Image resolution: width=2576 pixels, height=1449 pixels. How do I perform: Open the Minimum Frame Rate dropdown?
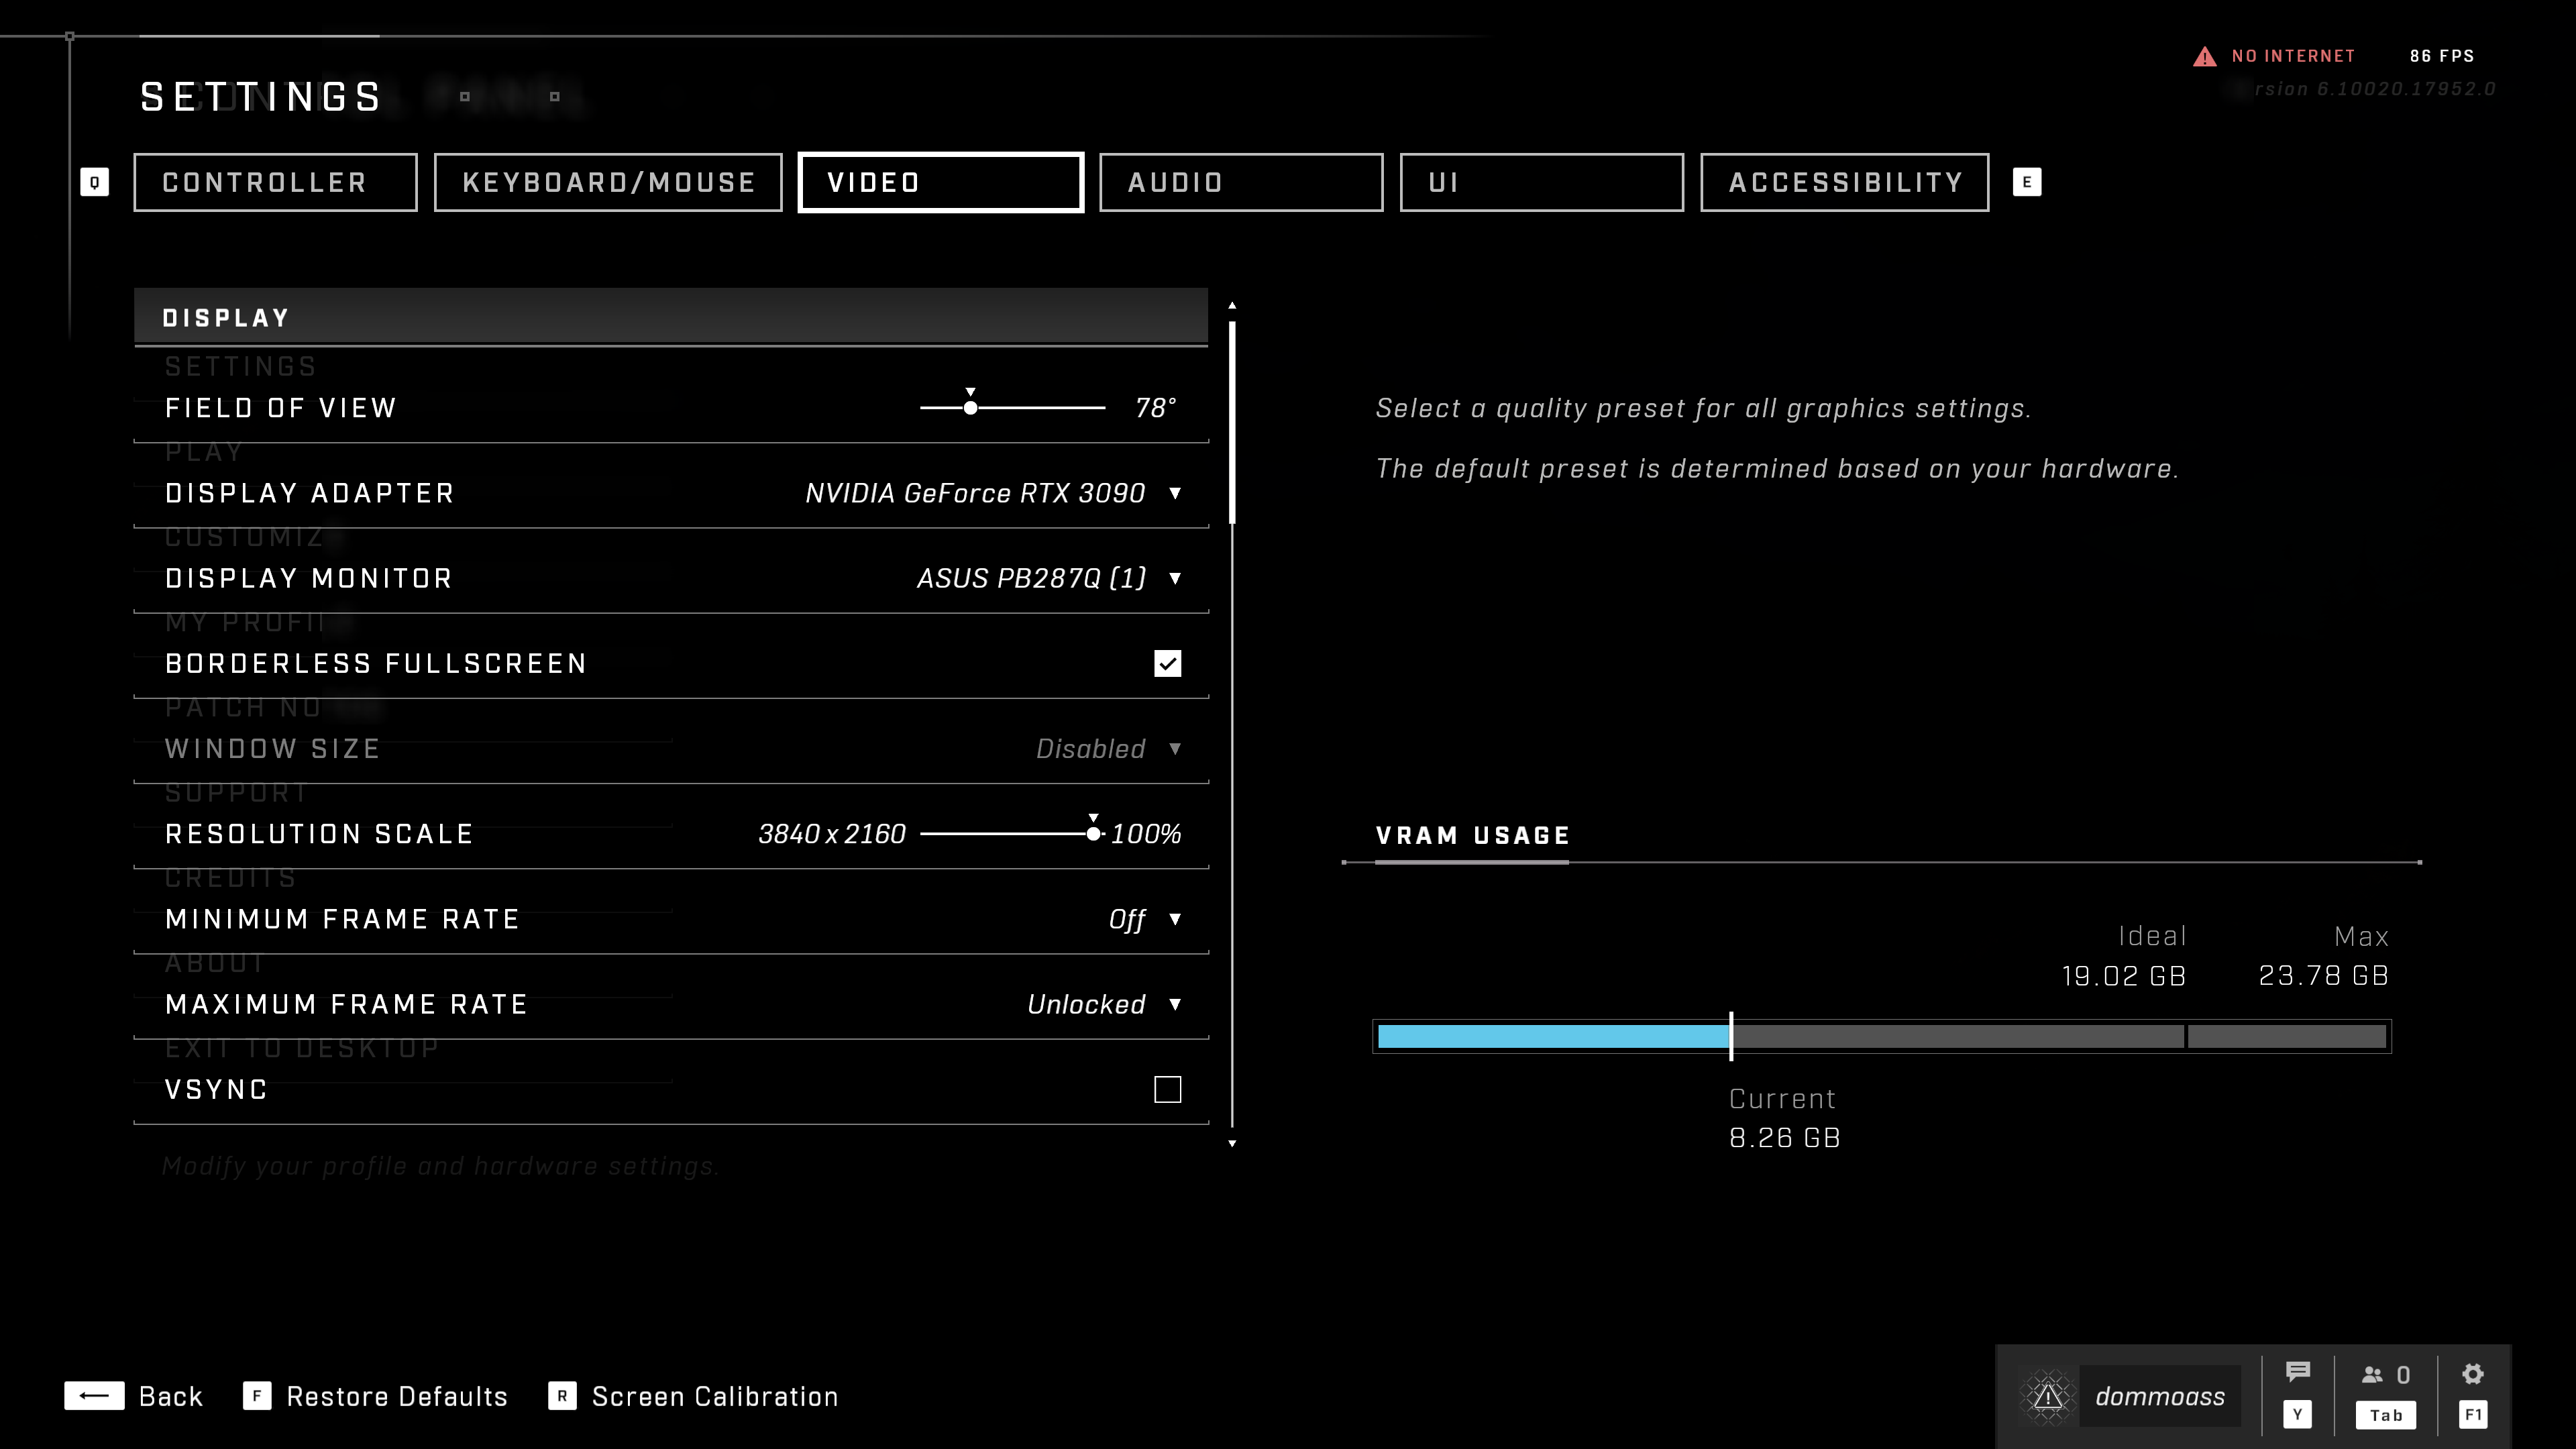coord(1174,919)
